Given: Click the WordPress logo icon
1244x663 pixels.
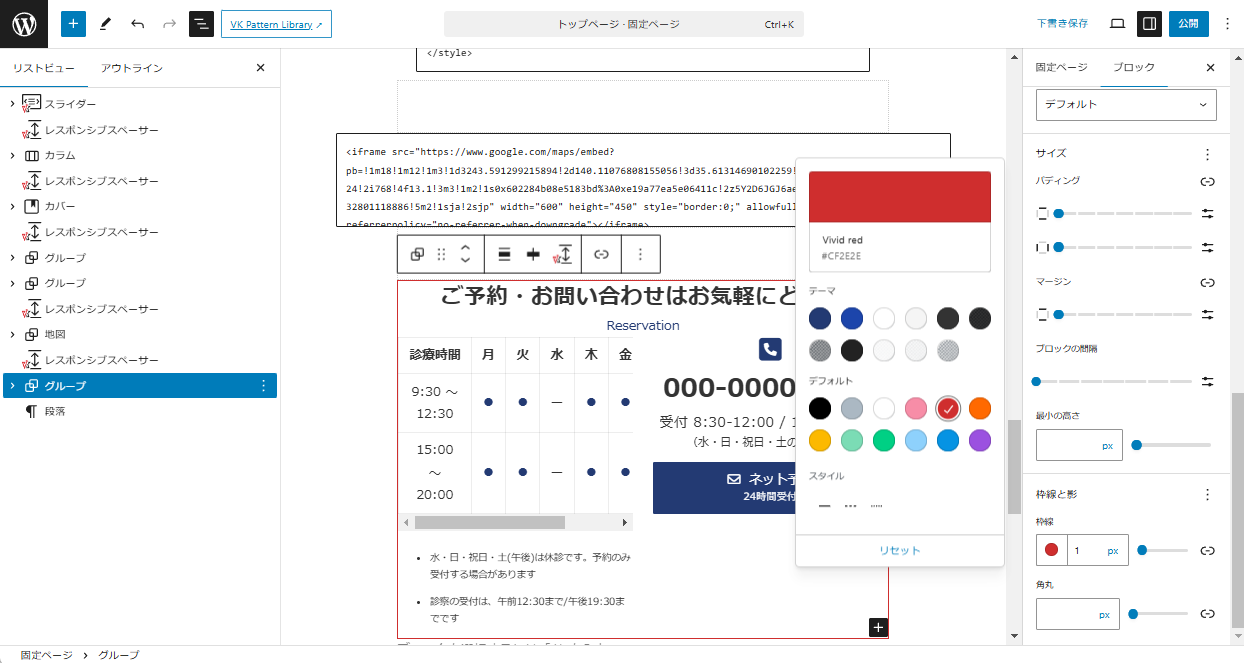Looking at the screenshot, I should tap(24, 24).
